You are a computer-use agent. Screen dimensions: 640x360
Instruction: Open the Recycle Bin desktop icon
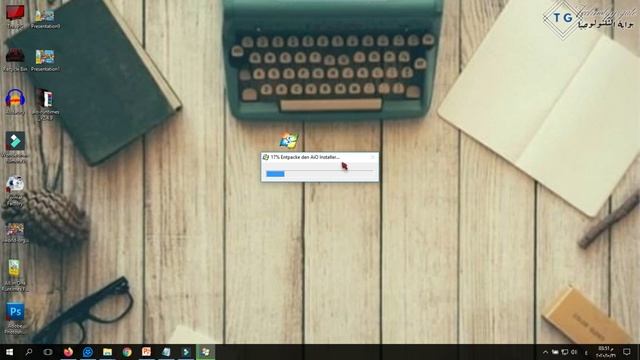[x=15, y=60]
